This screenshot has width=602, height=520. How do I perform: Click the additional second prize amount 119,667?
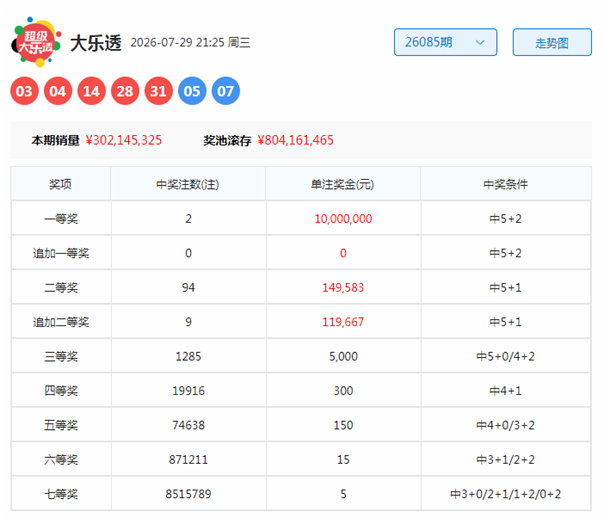343,322
